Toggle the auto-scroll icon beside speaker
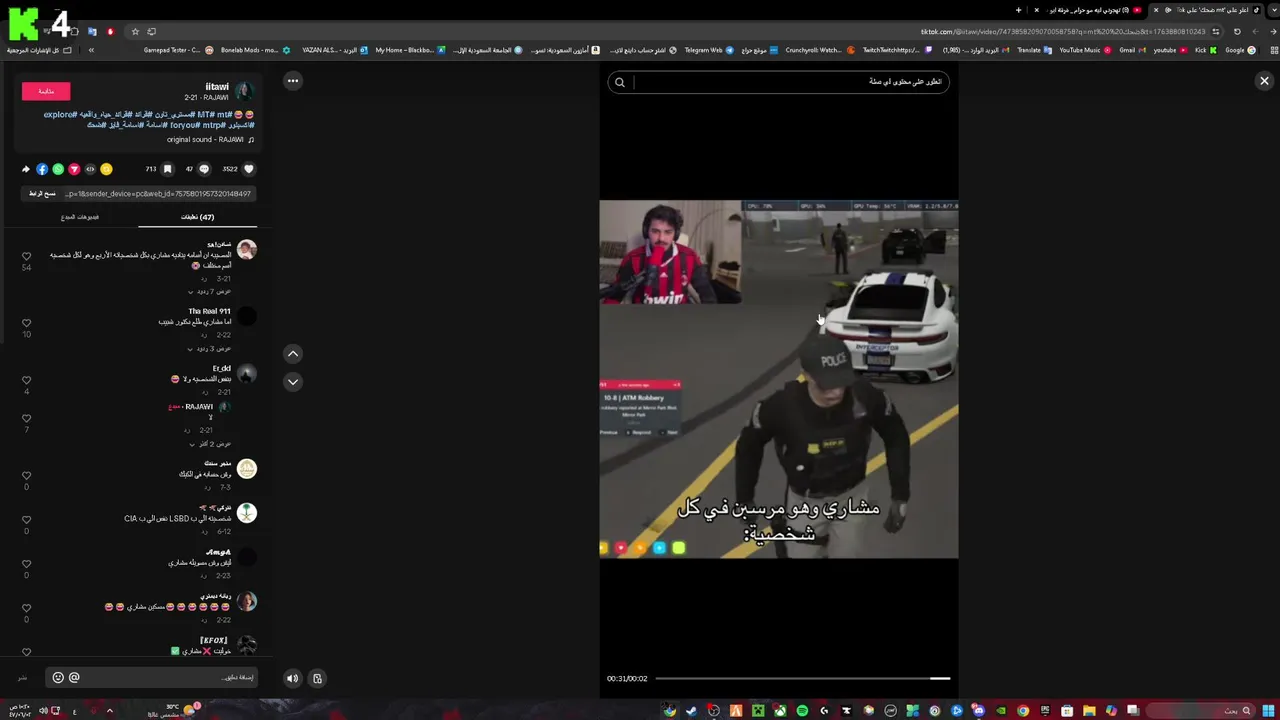This screenshot has height=720, width=1280. [317, 678]
